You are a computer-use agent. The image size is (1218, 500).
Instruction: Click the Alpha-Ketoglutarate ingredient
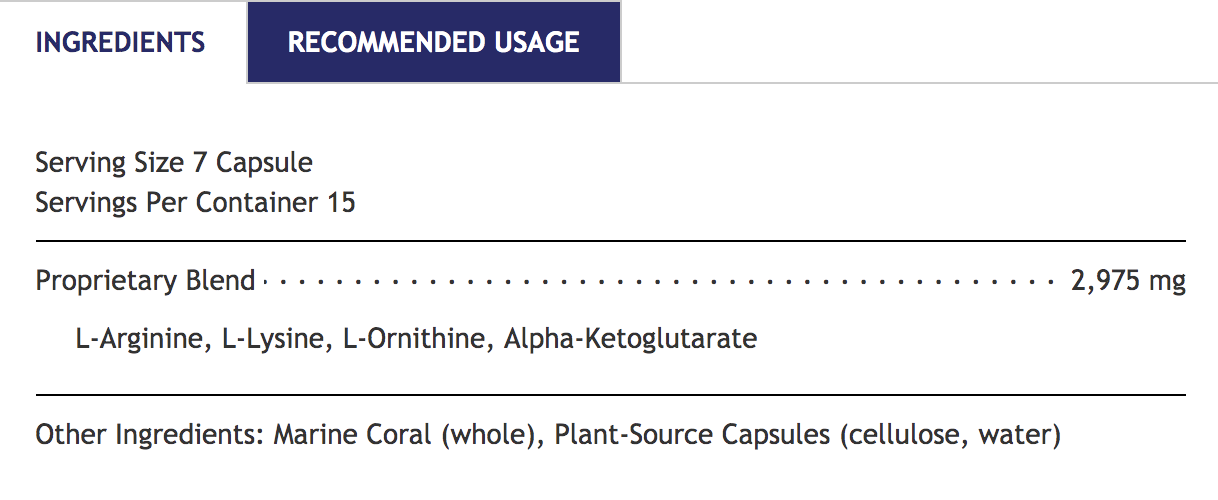[630, 339]
